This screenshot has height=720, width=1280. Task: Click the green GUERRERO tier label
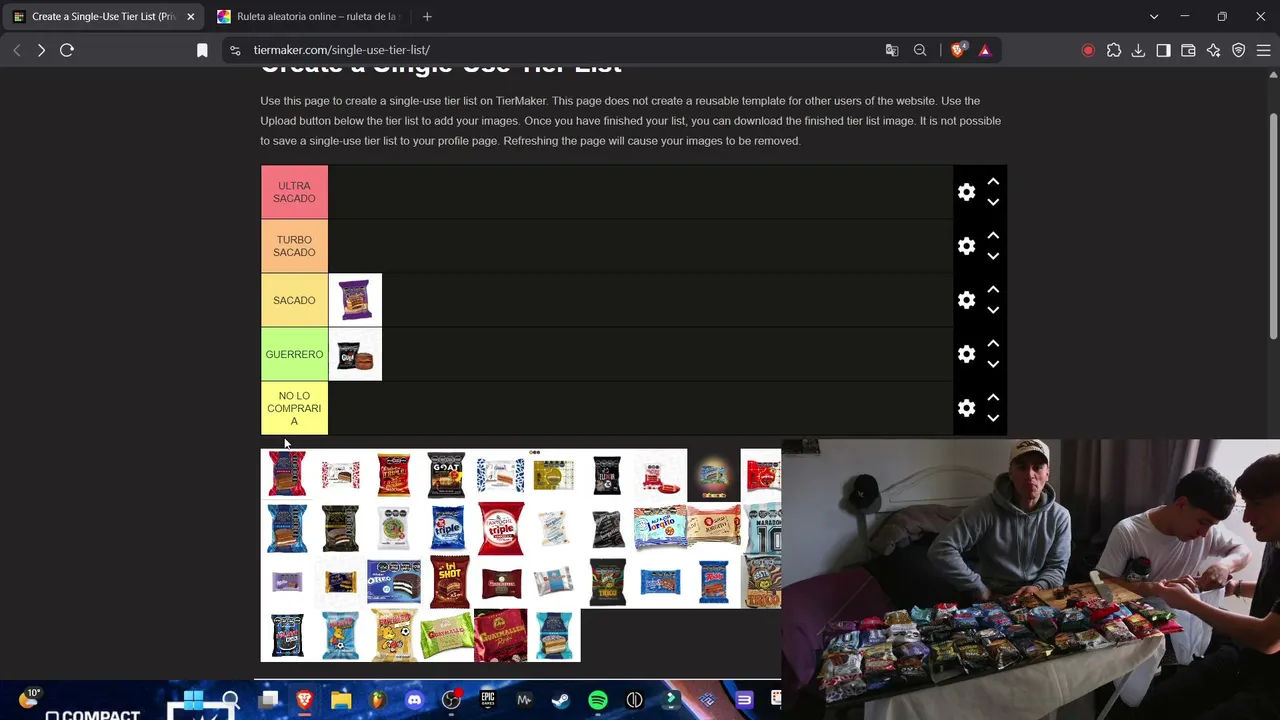(x=294, y=354)
